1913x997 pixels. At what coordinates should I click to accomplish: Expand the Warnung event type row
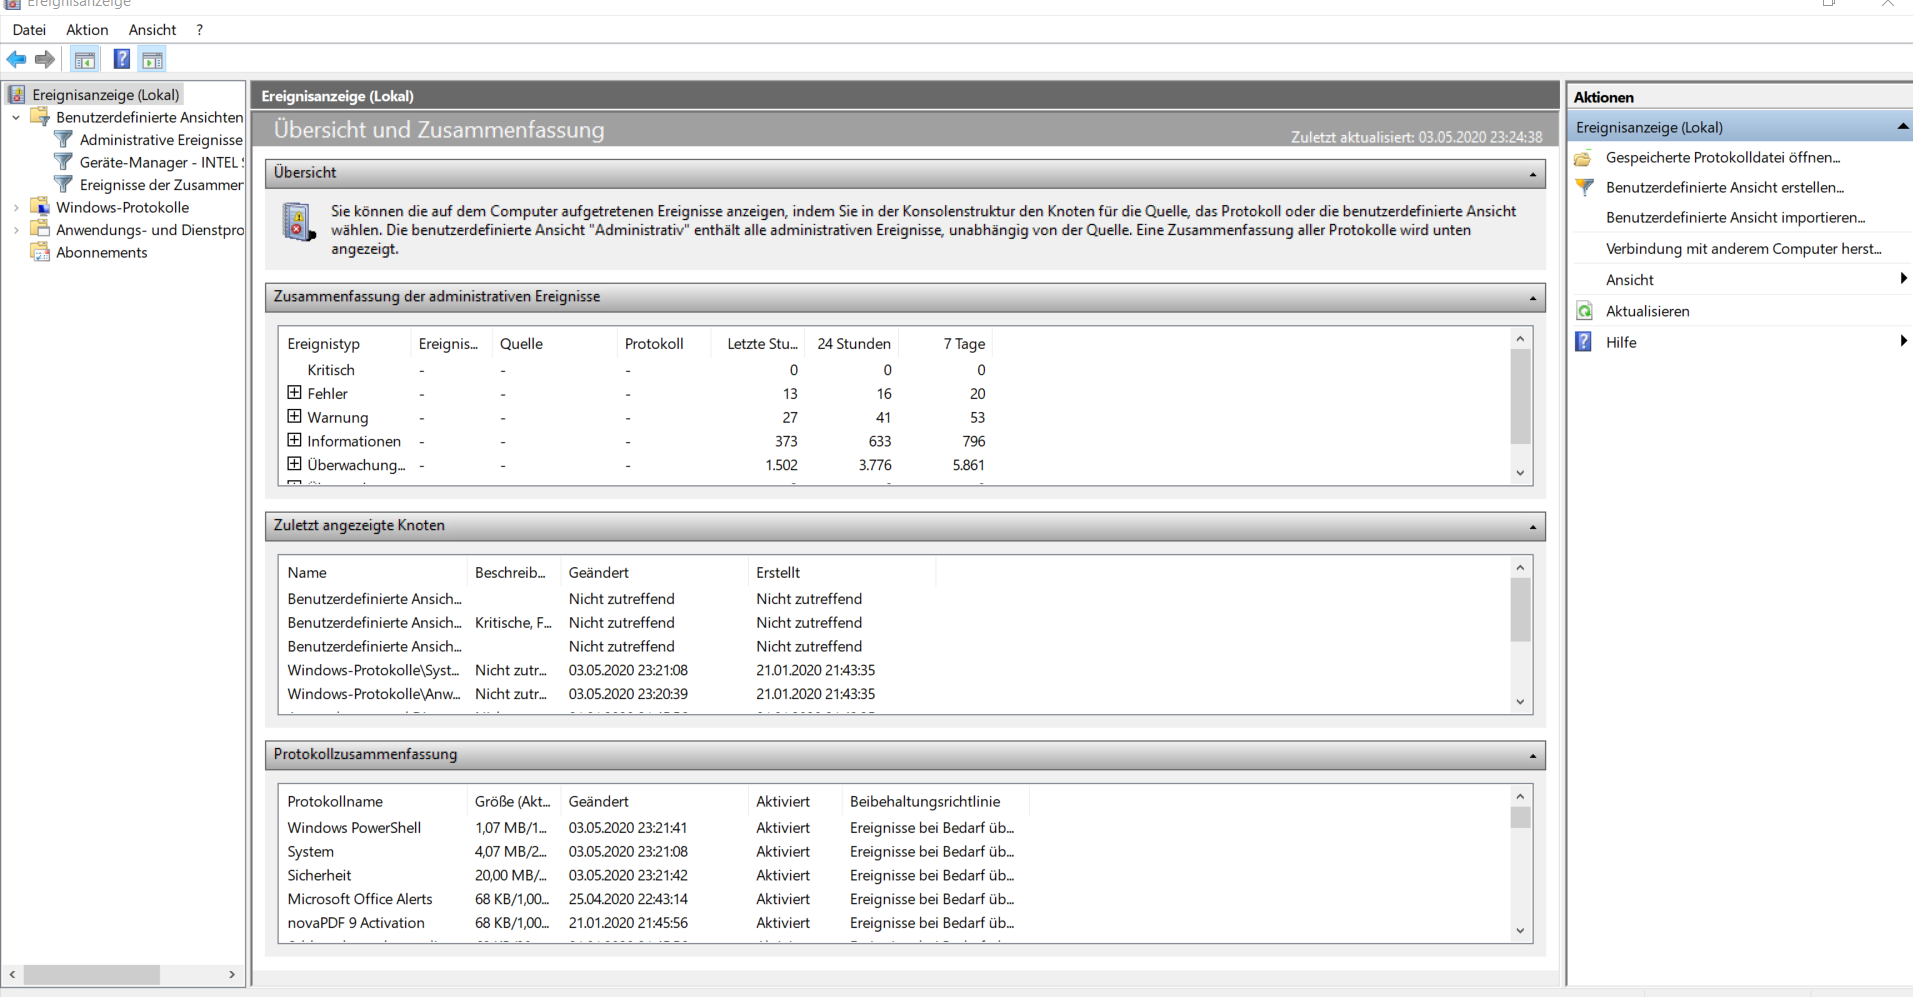294,416
